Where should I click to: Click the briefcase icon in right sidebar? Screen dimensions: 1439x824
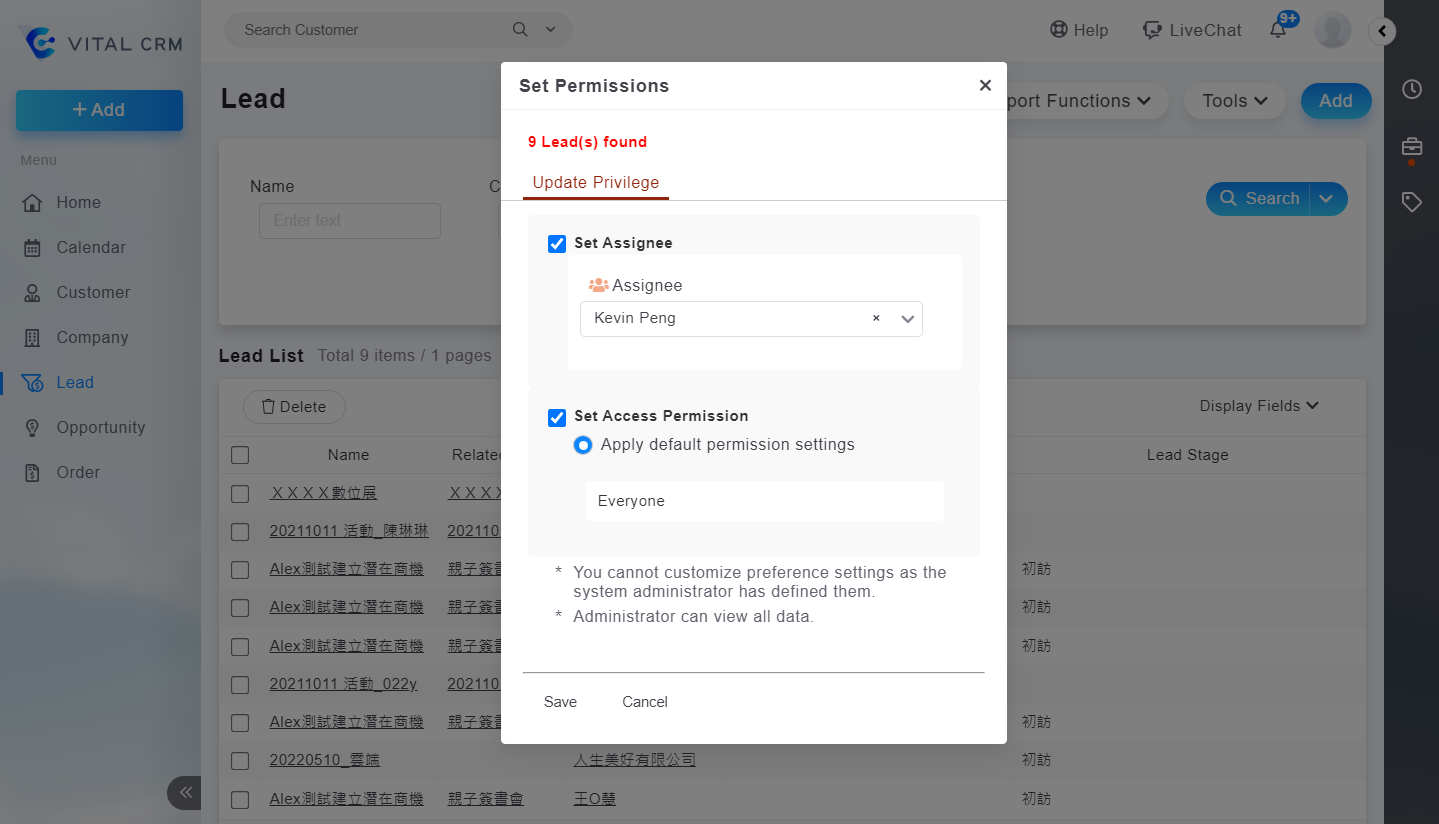pos(1411,147)
